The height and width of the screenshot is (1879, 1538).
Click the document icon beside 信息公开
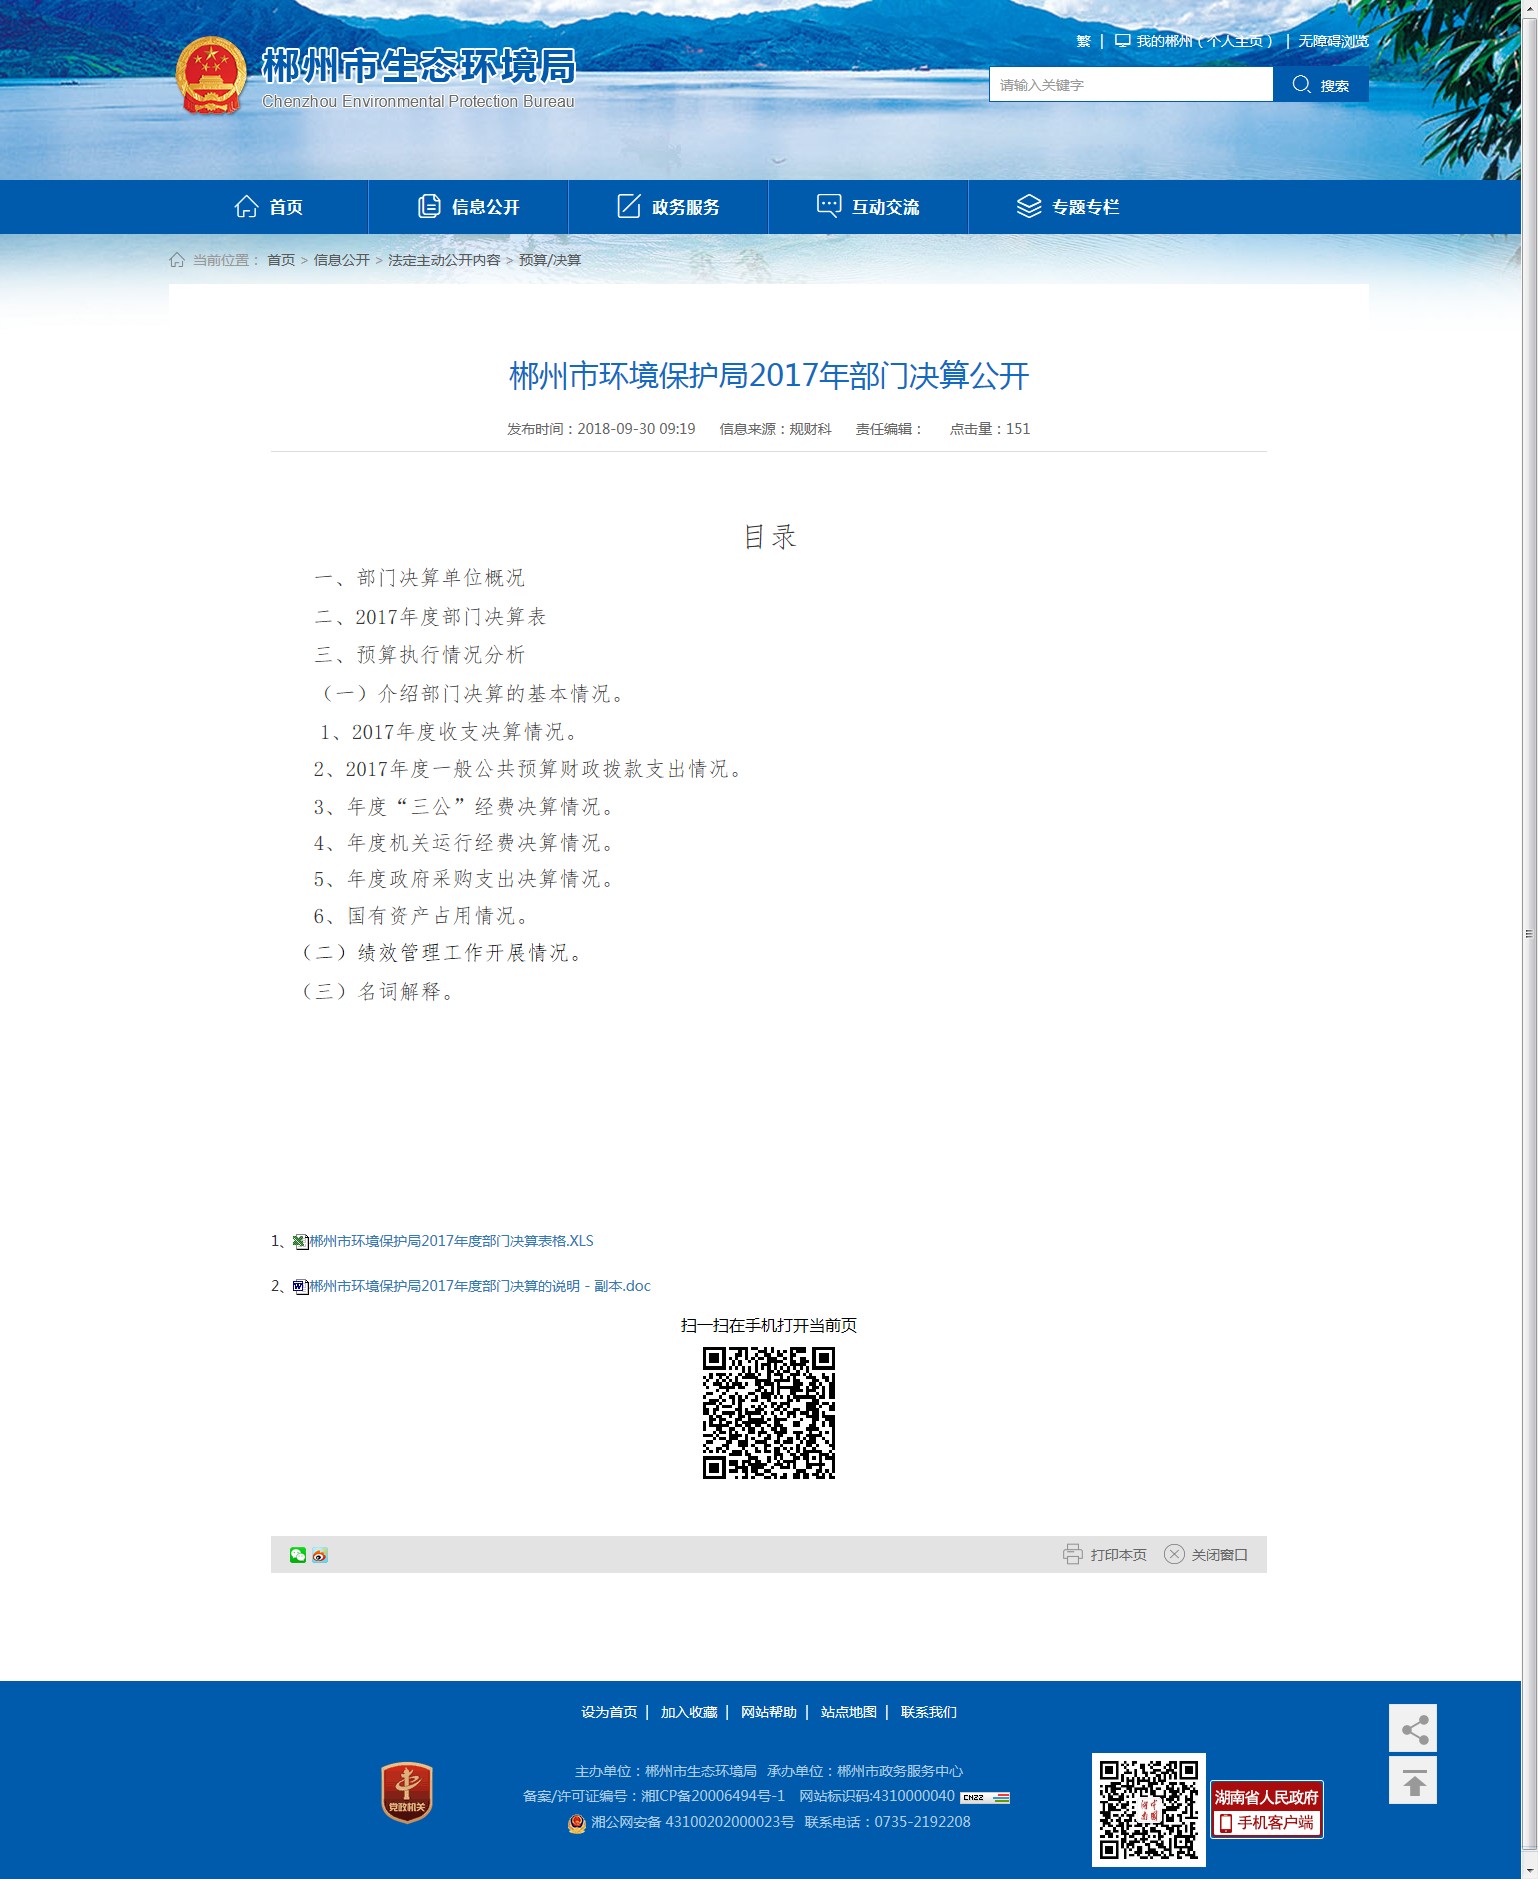pyautogui.click(x=429, y=207)
